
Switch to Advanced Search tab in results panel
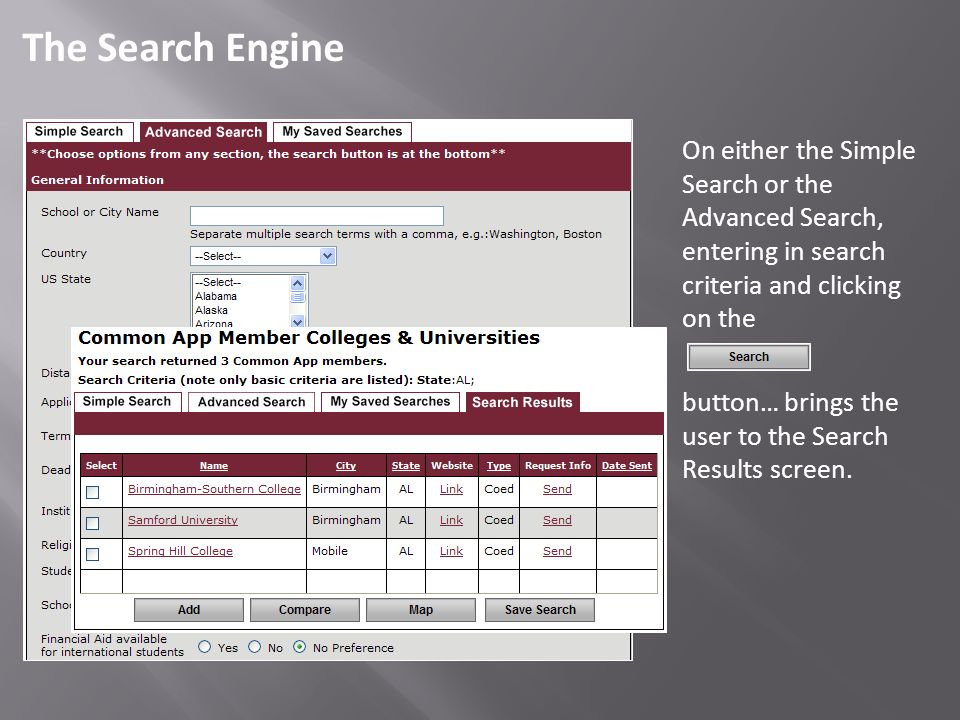tap(252, 402)
